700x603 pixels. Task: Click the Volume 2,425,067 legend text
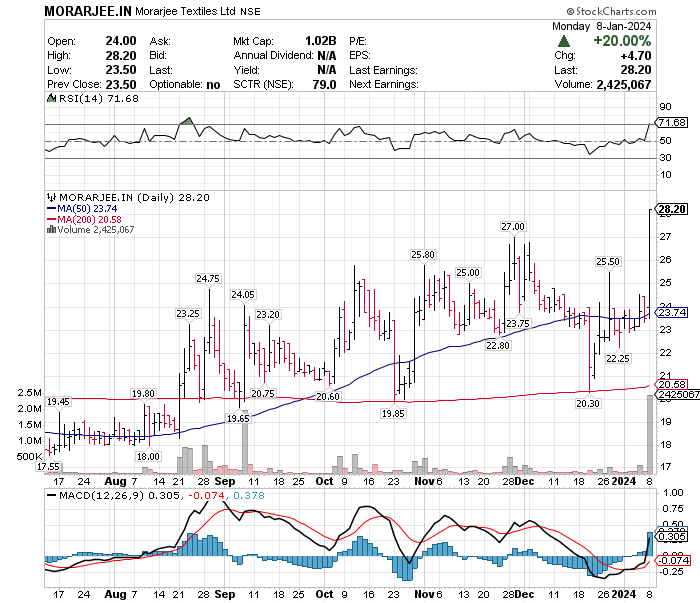[x=96, y=229]
